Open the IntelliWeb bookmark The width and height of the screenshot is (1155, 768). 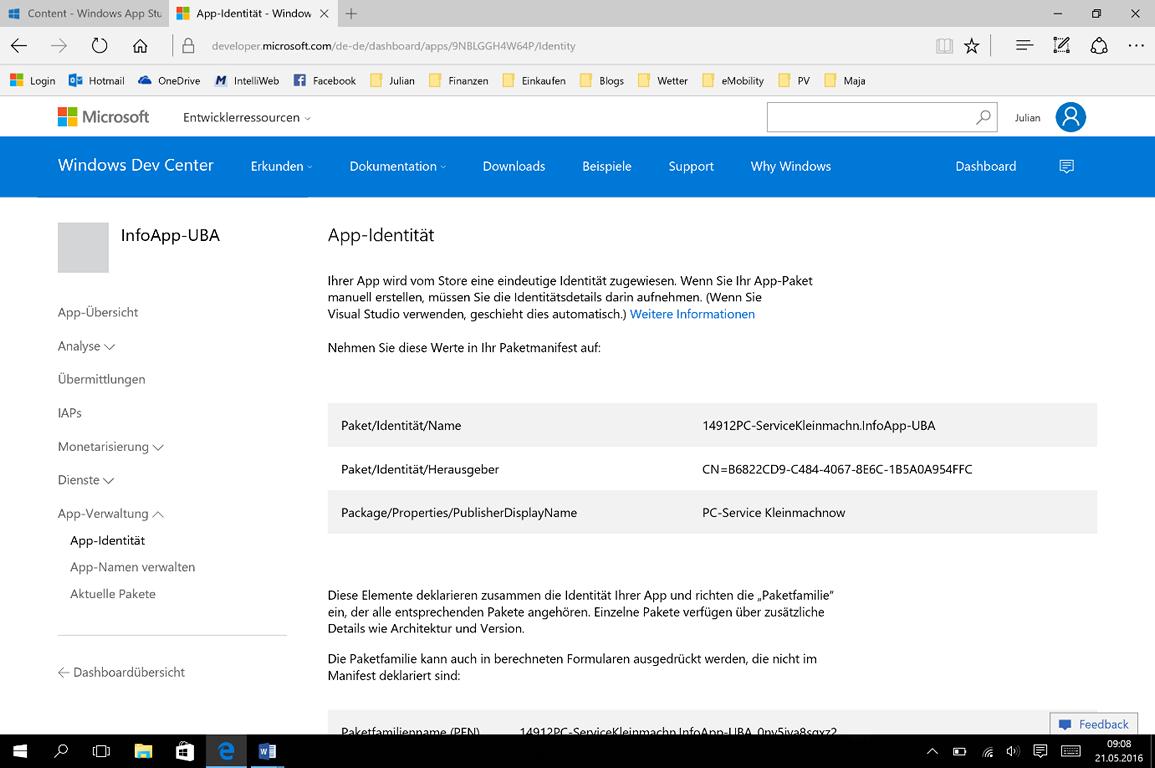pos(247,81)
